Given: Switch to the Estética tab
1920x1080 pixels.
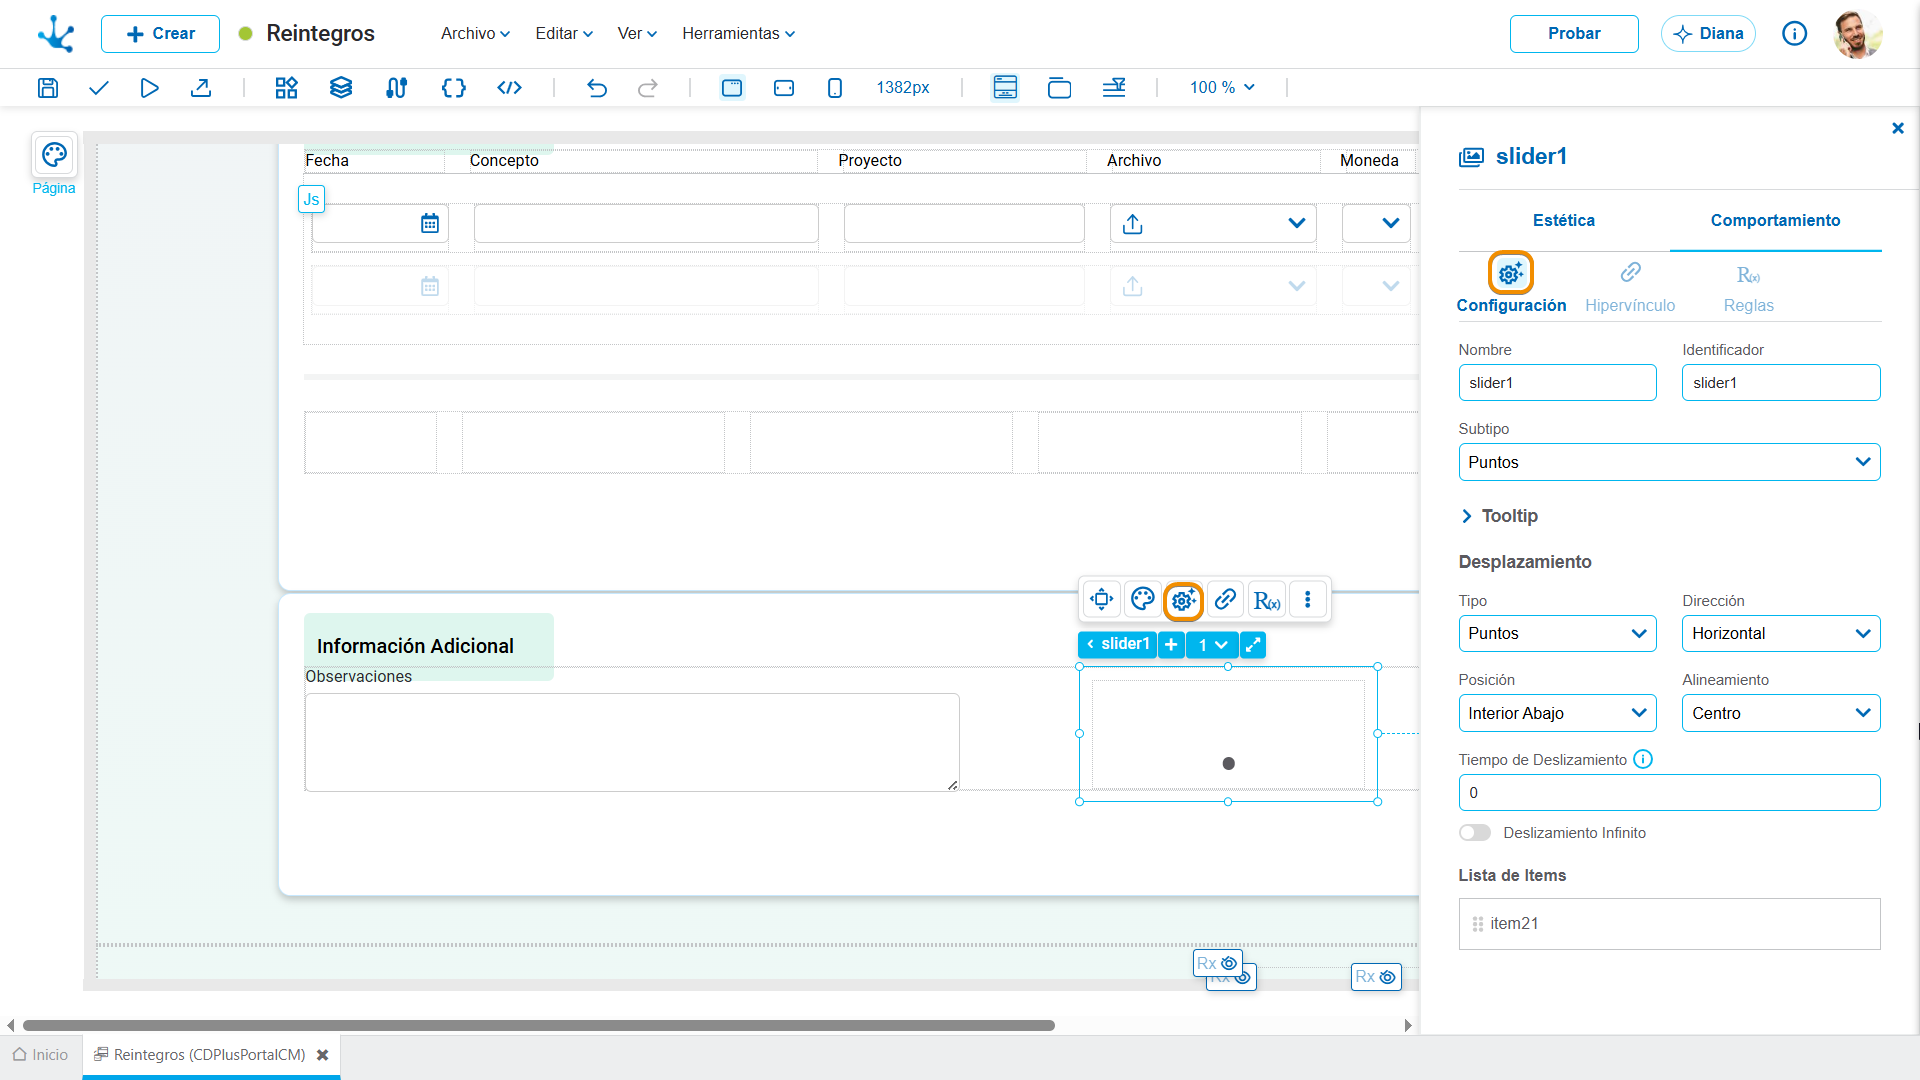Looking at the screenshot, I should (x=1564, y=220).
